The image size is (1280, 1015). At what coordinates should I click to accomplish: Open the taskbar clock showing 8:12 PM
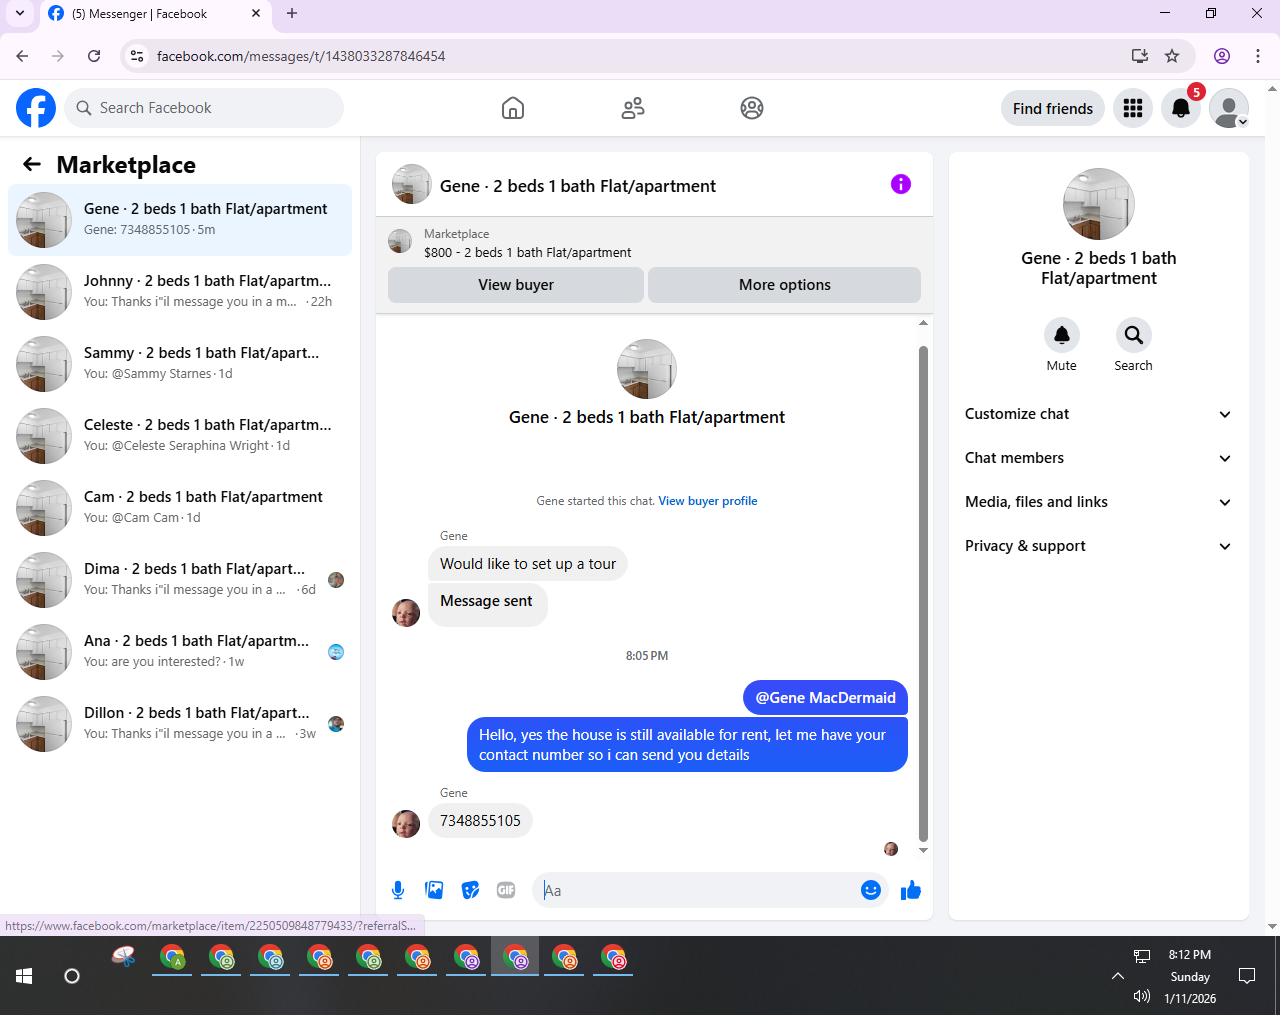pos(1190,976)
